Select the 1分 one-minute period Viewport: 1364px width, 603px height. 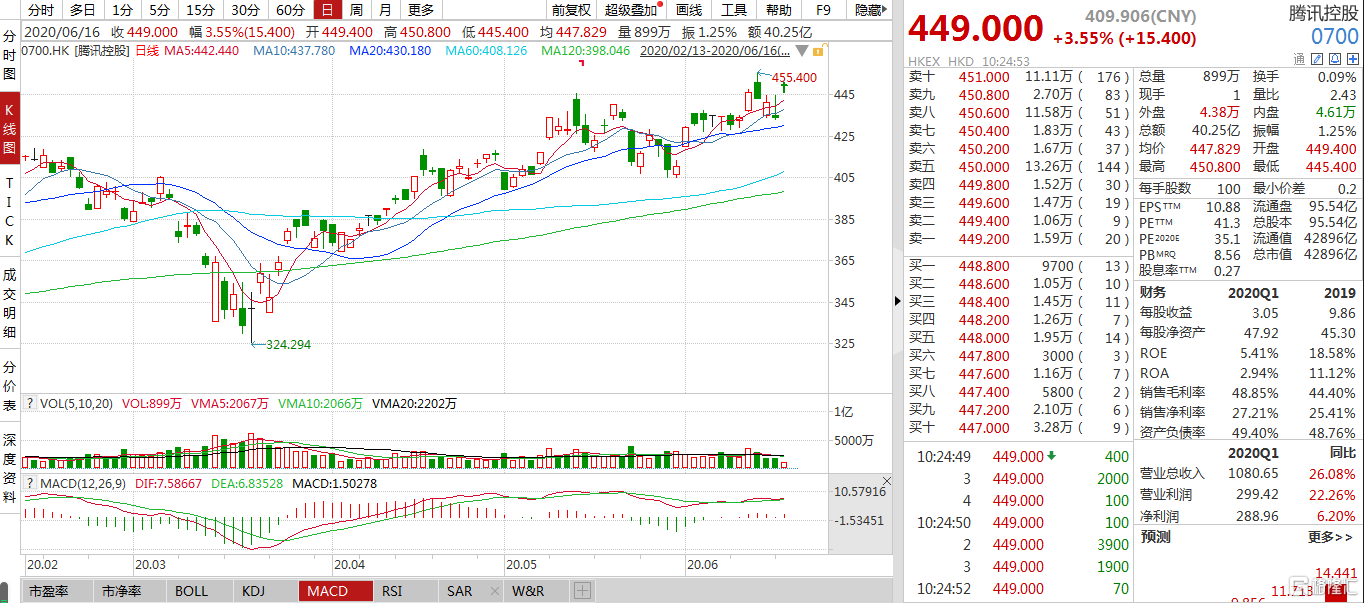(122, 10)
